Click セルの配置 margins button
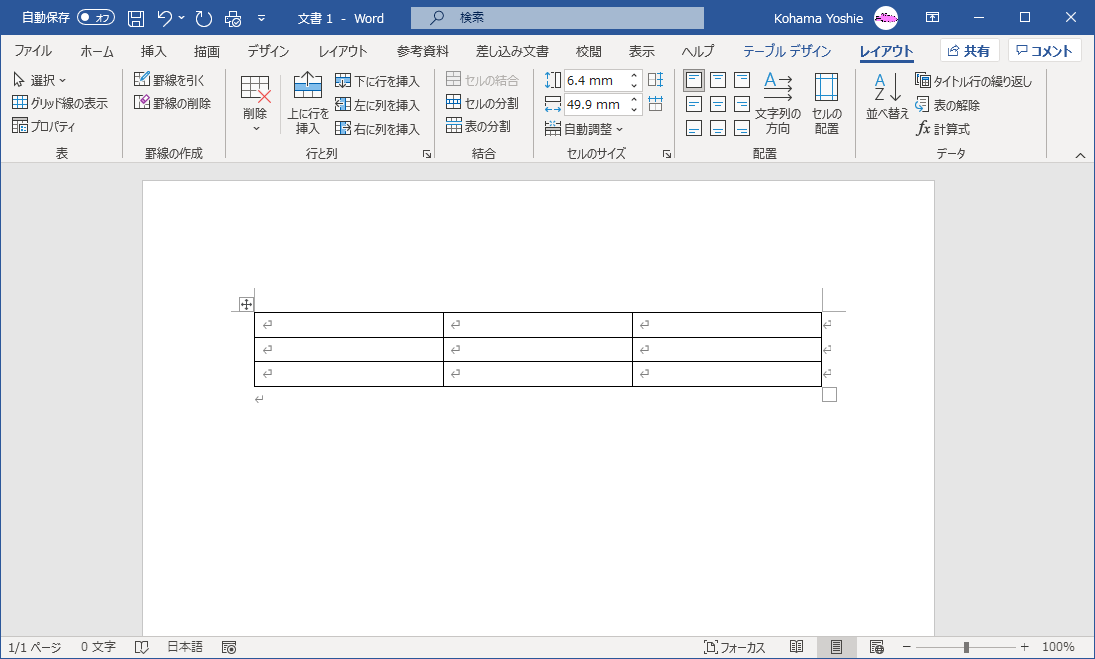The height and width of the screenshot is (659, 1095). tap(826, 103)
